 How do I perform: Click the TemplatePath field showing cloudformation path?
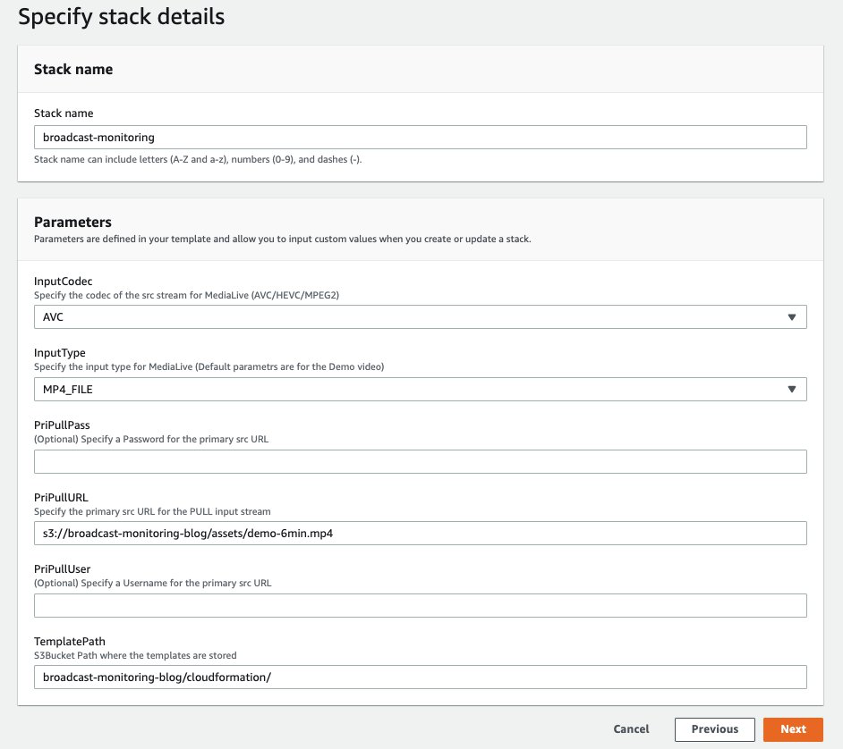420,676
